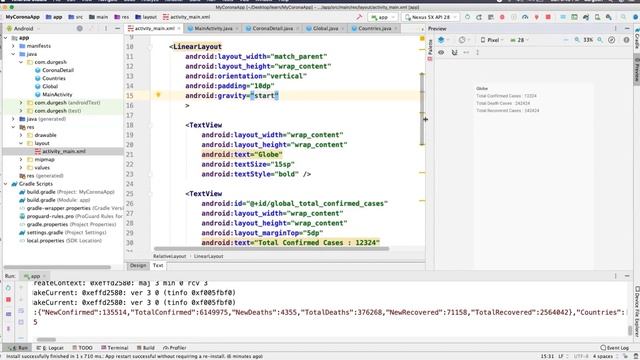Open the Profiler tool window
This screenshot has height=360, width=640.
point(175,348)
